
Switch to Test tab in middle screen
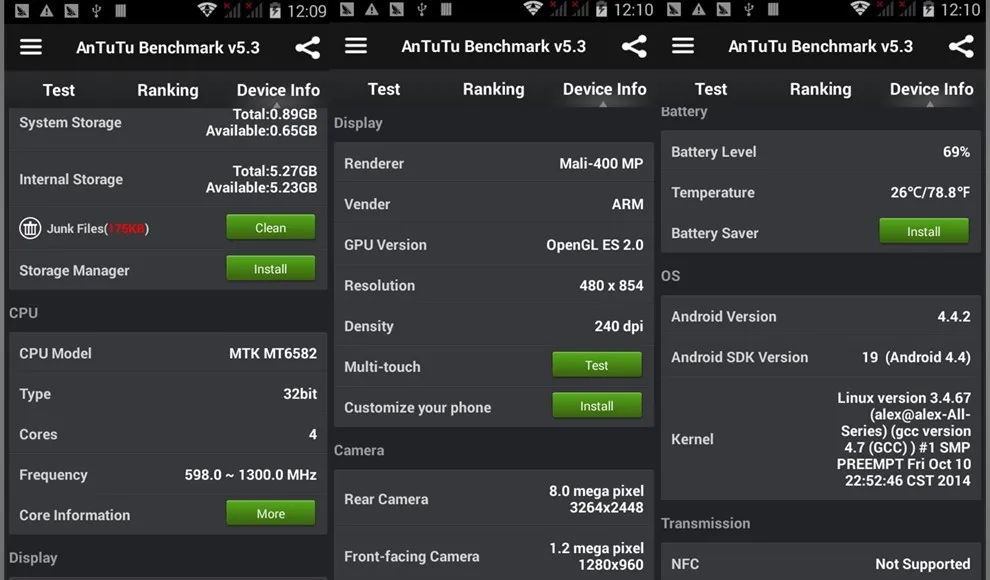(x=384, y=89)
